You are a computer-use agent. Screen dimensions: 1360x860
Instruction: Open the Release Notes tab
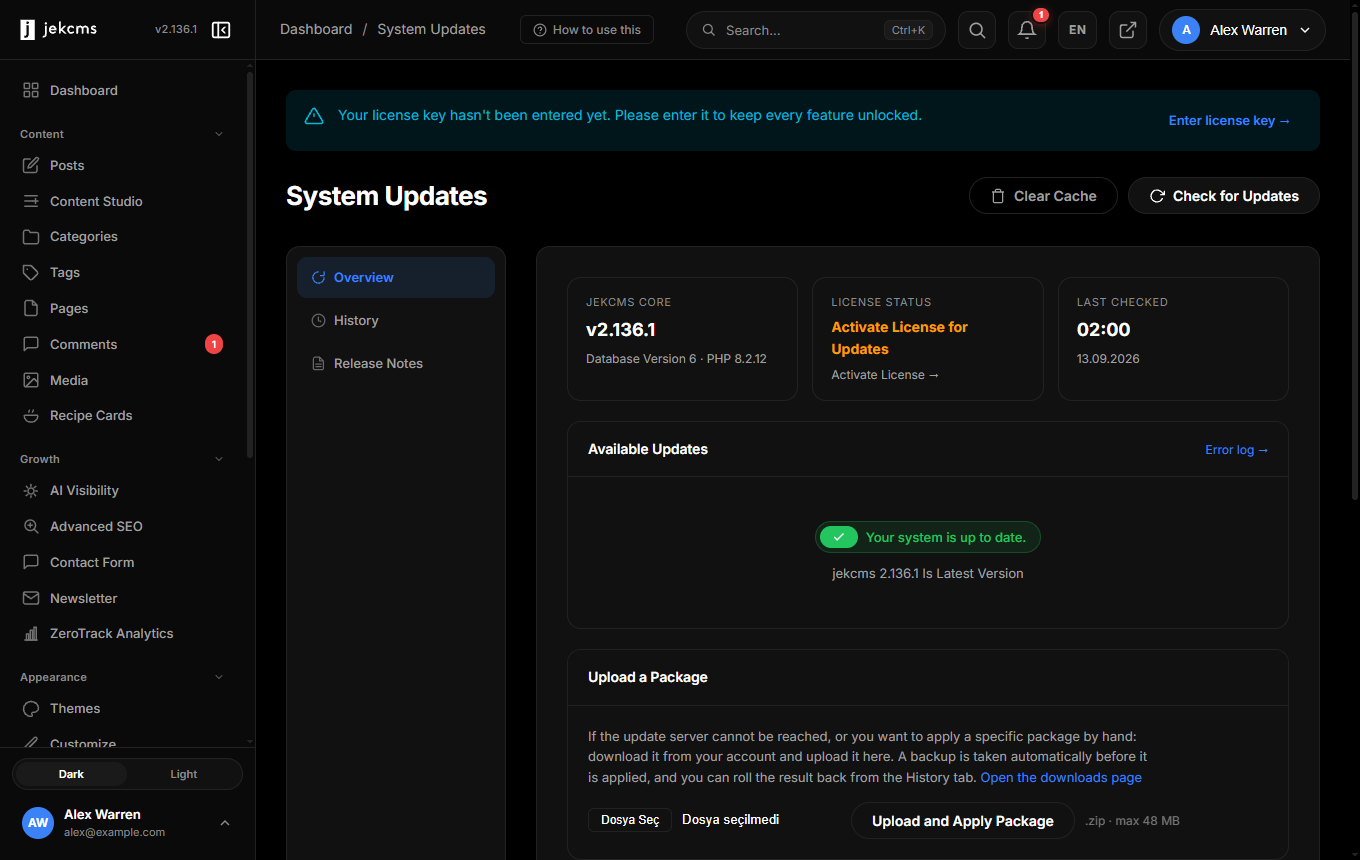(x=396, y=363)
